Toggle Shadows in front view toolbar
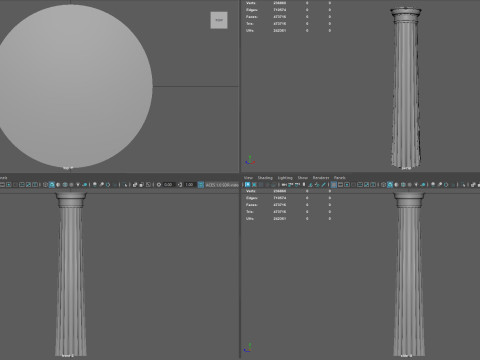The height and width of the screenshot is (360, 480). click(x=85, y=184)
